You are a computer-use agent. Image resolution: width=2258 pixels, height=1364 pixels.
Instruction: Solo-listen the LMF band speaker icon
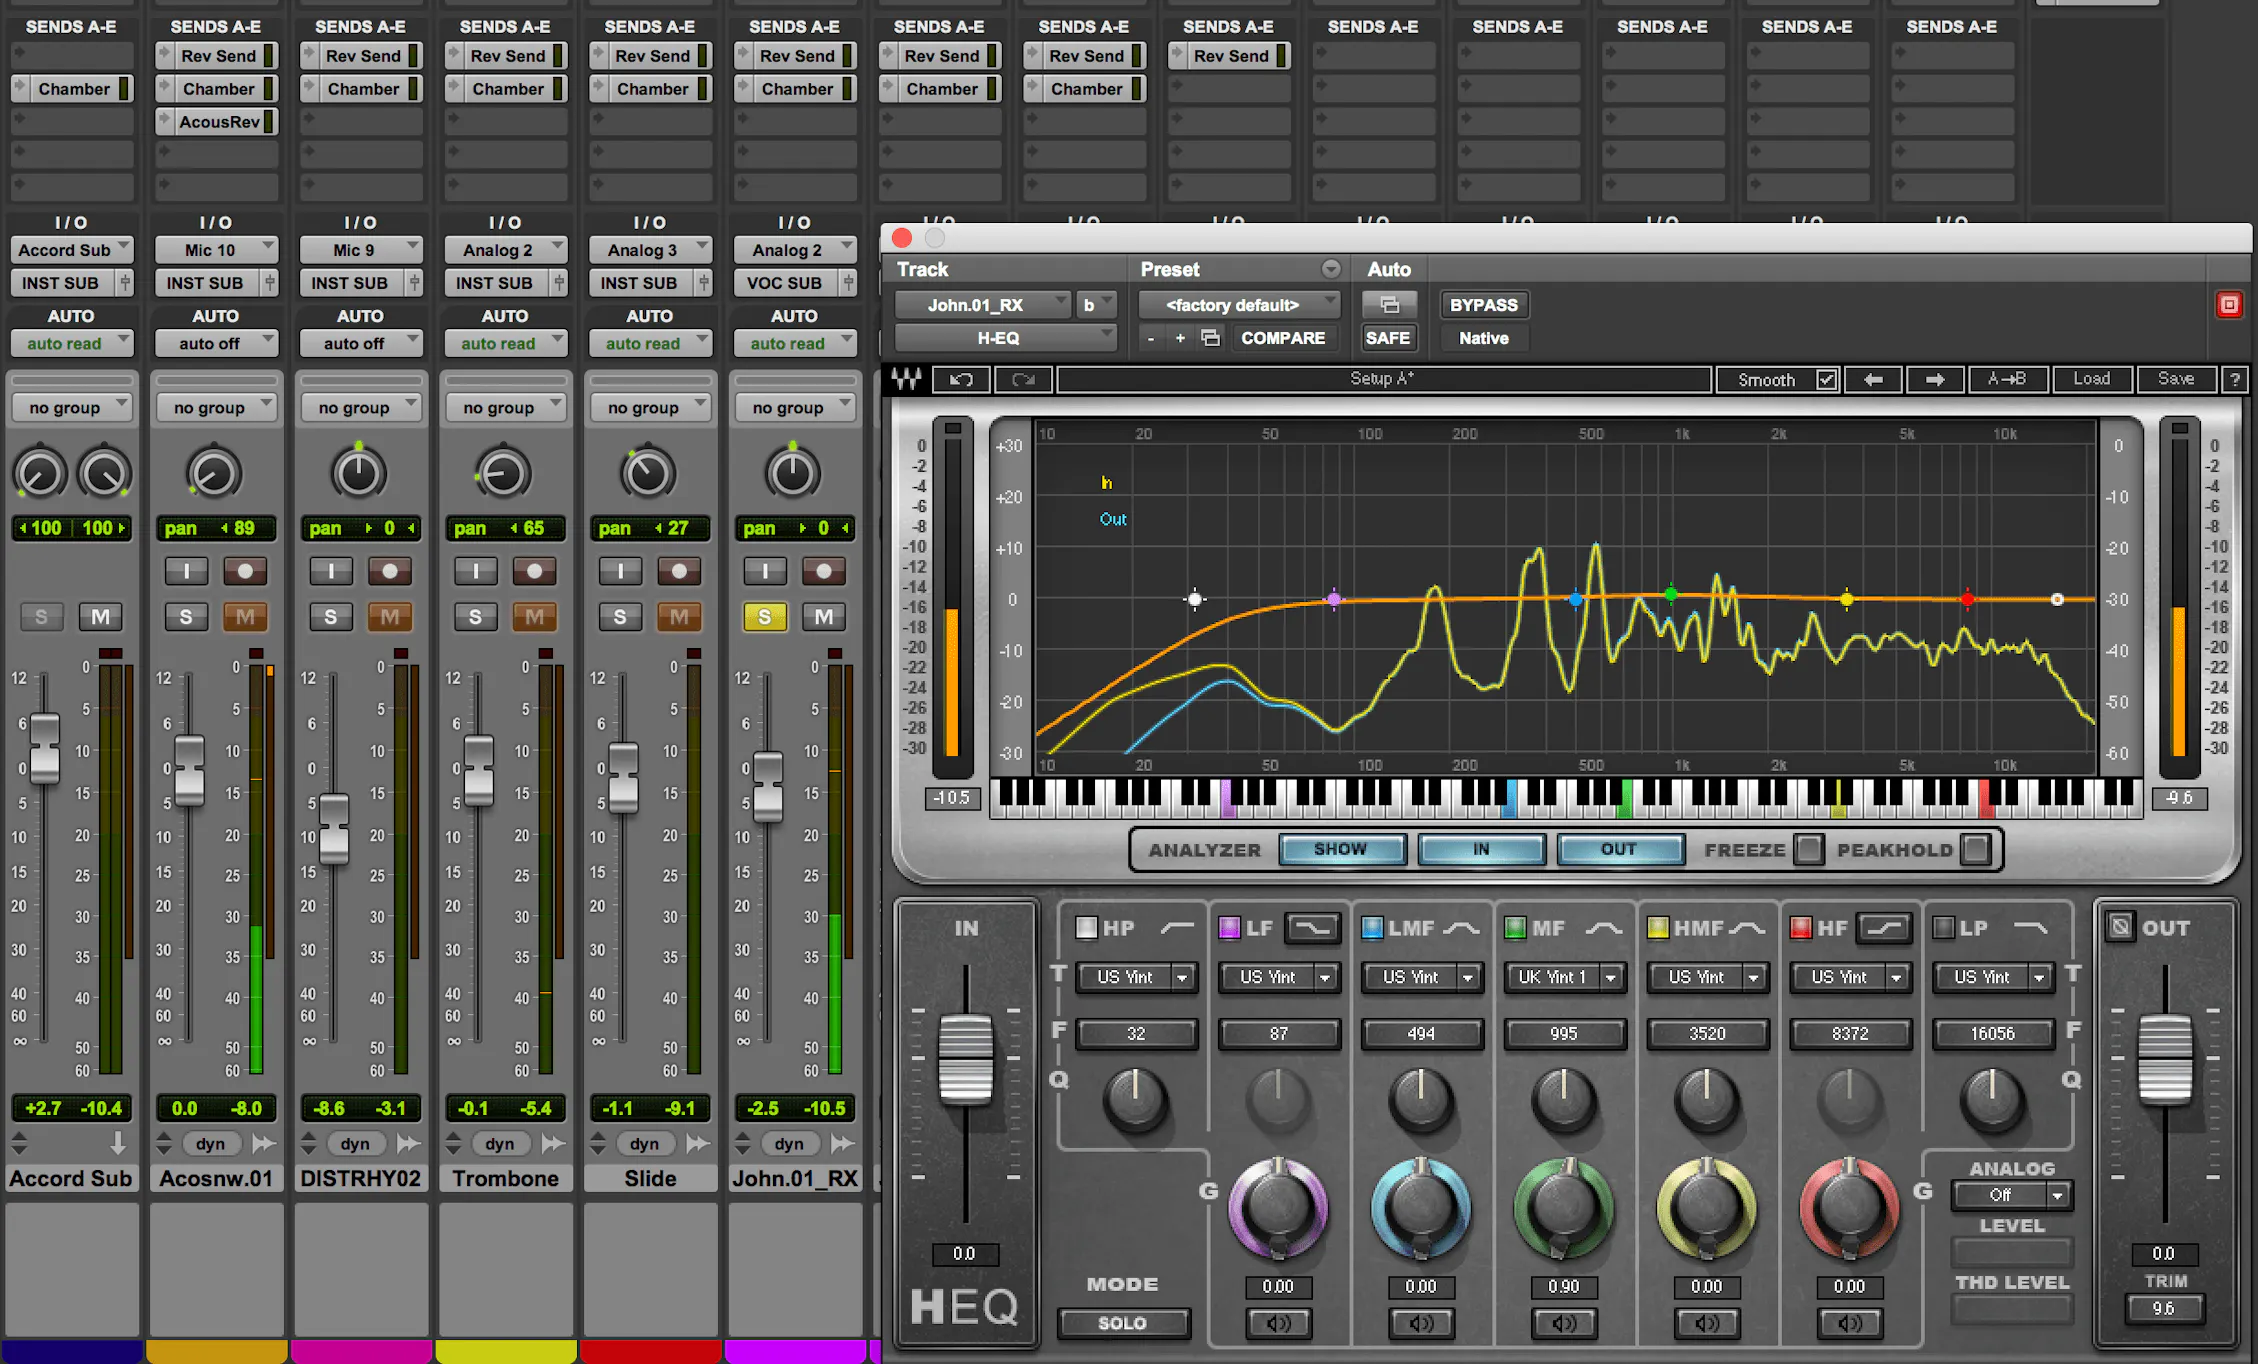point(1421,1324)
